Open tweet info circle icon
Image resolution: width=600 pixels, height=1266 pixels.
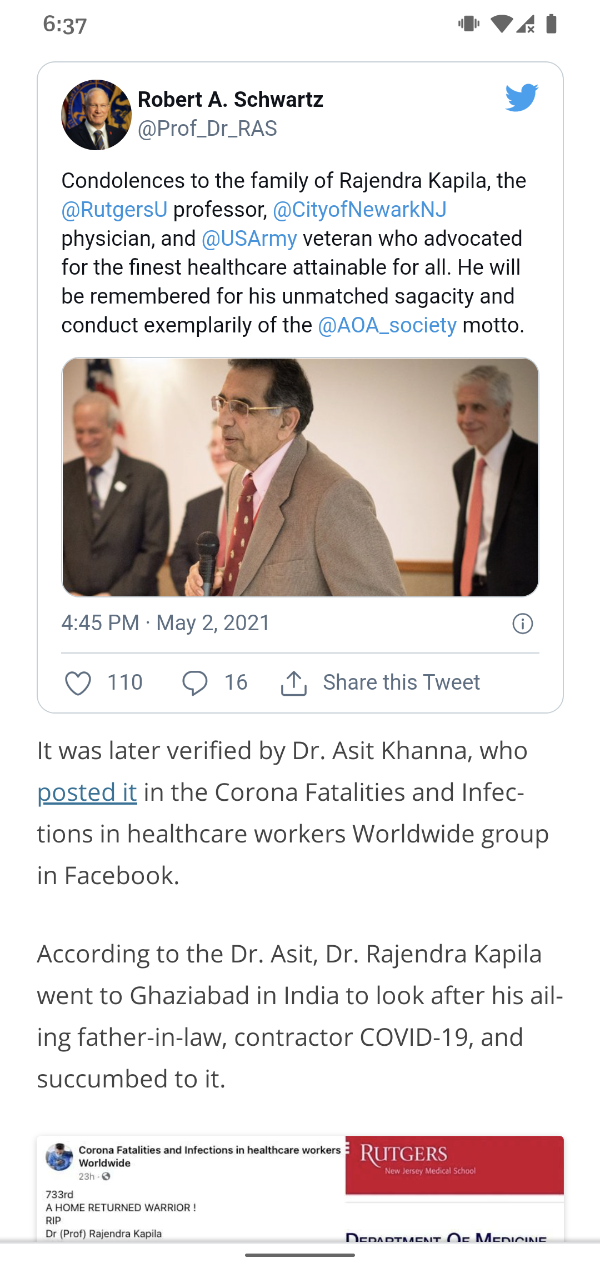click(x=522, y=624)
